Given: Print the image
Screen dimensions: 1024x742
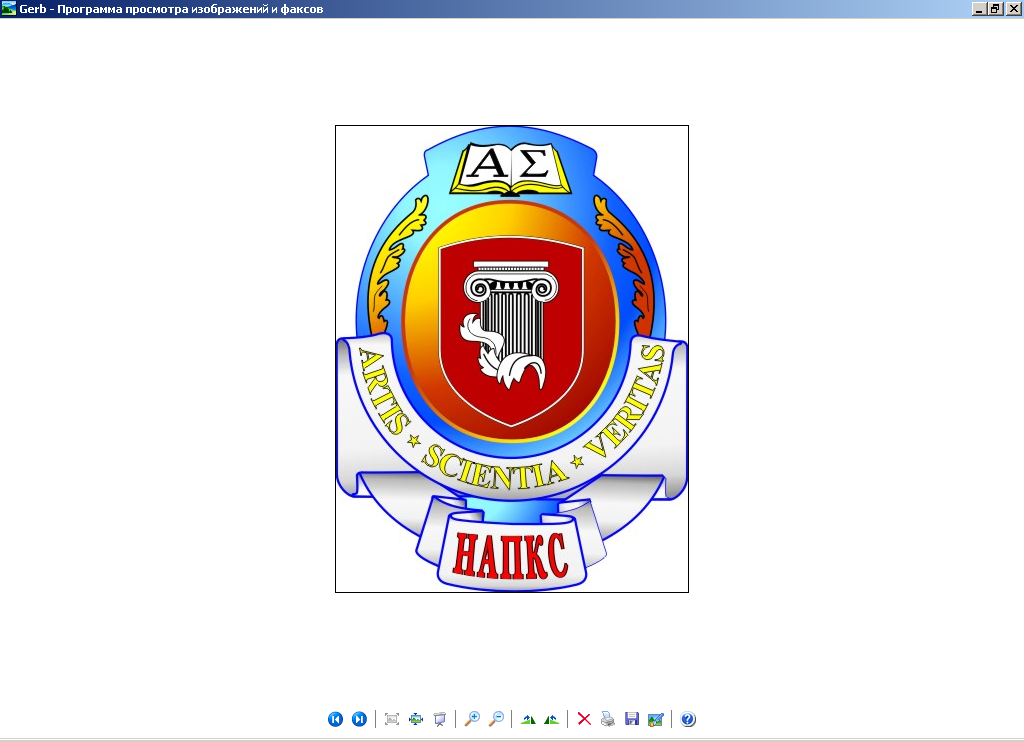Looking at the screenshot, I should pos(608,719).
